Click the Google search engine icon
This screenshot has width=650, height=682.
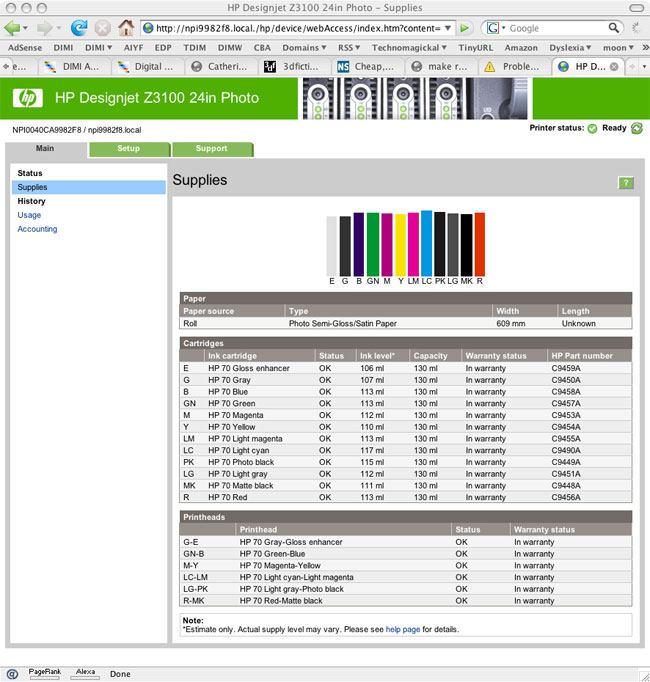tap(493, 28)
